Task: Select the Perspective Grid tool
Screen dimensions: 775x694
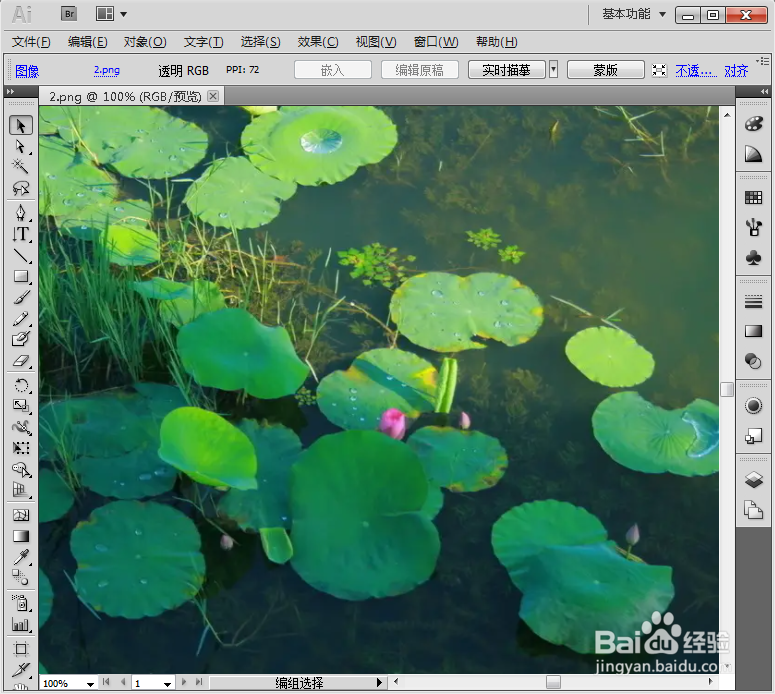Action: click(20, 490)
